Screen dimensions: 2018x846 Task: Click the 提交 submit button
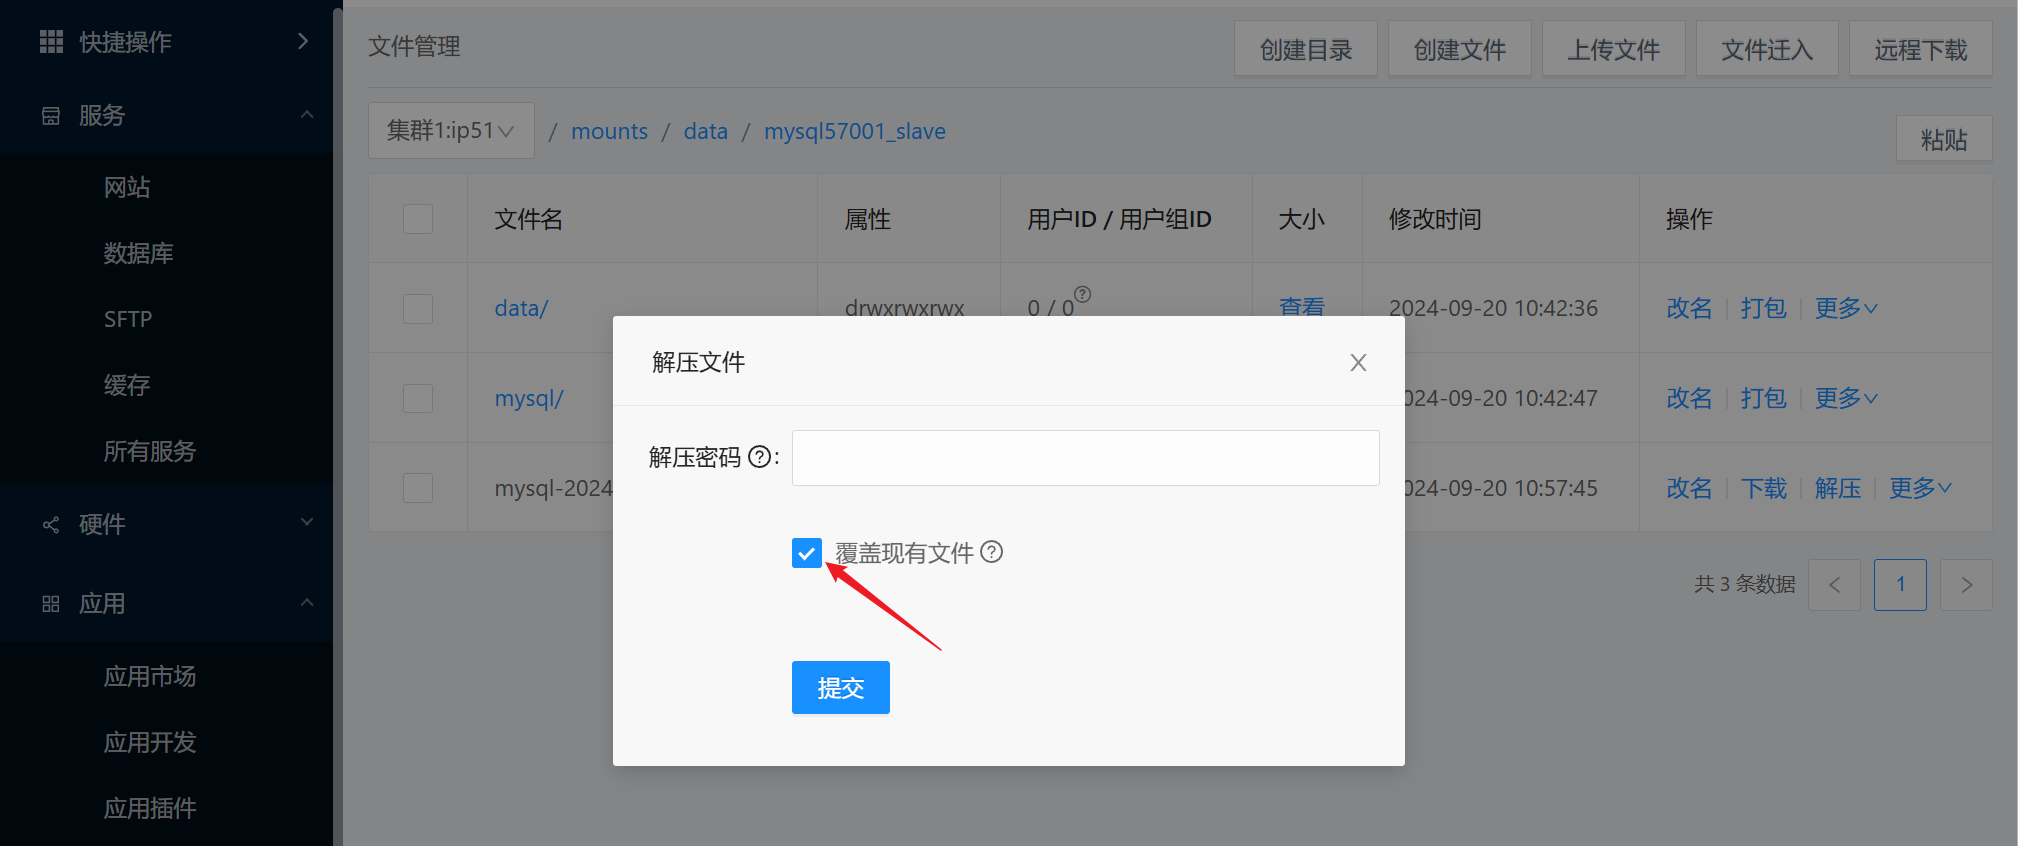[x=840, y=688]
